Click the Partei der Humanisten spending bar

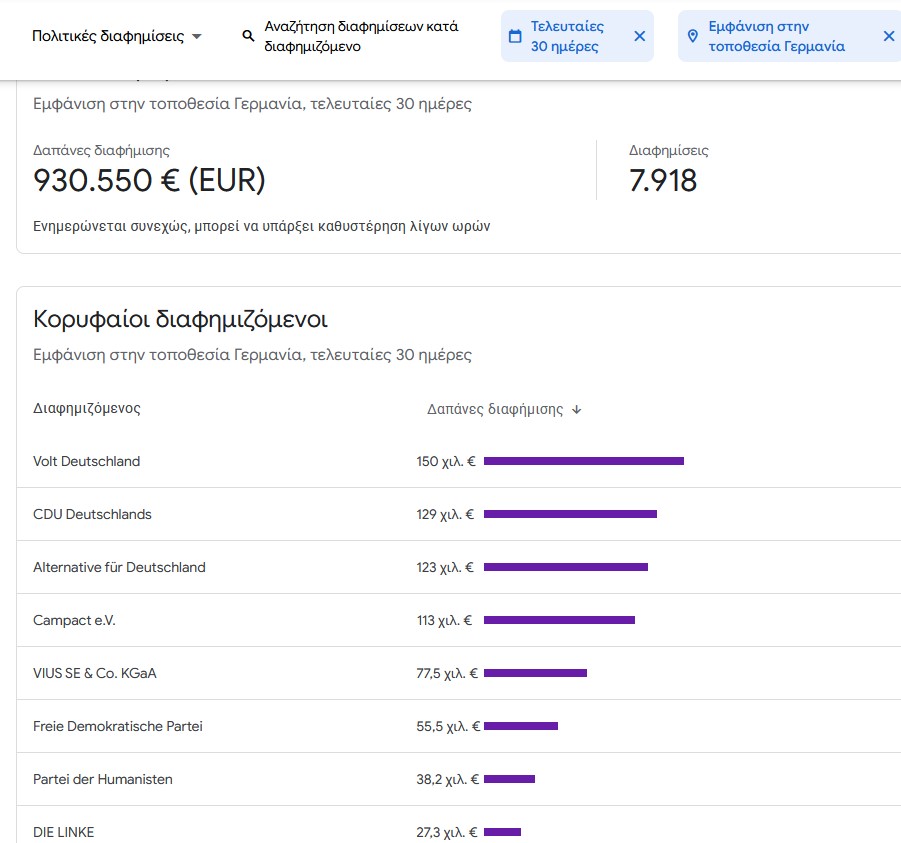[509, 779]
